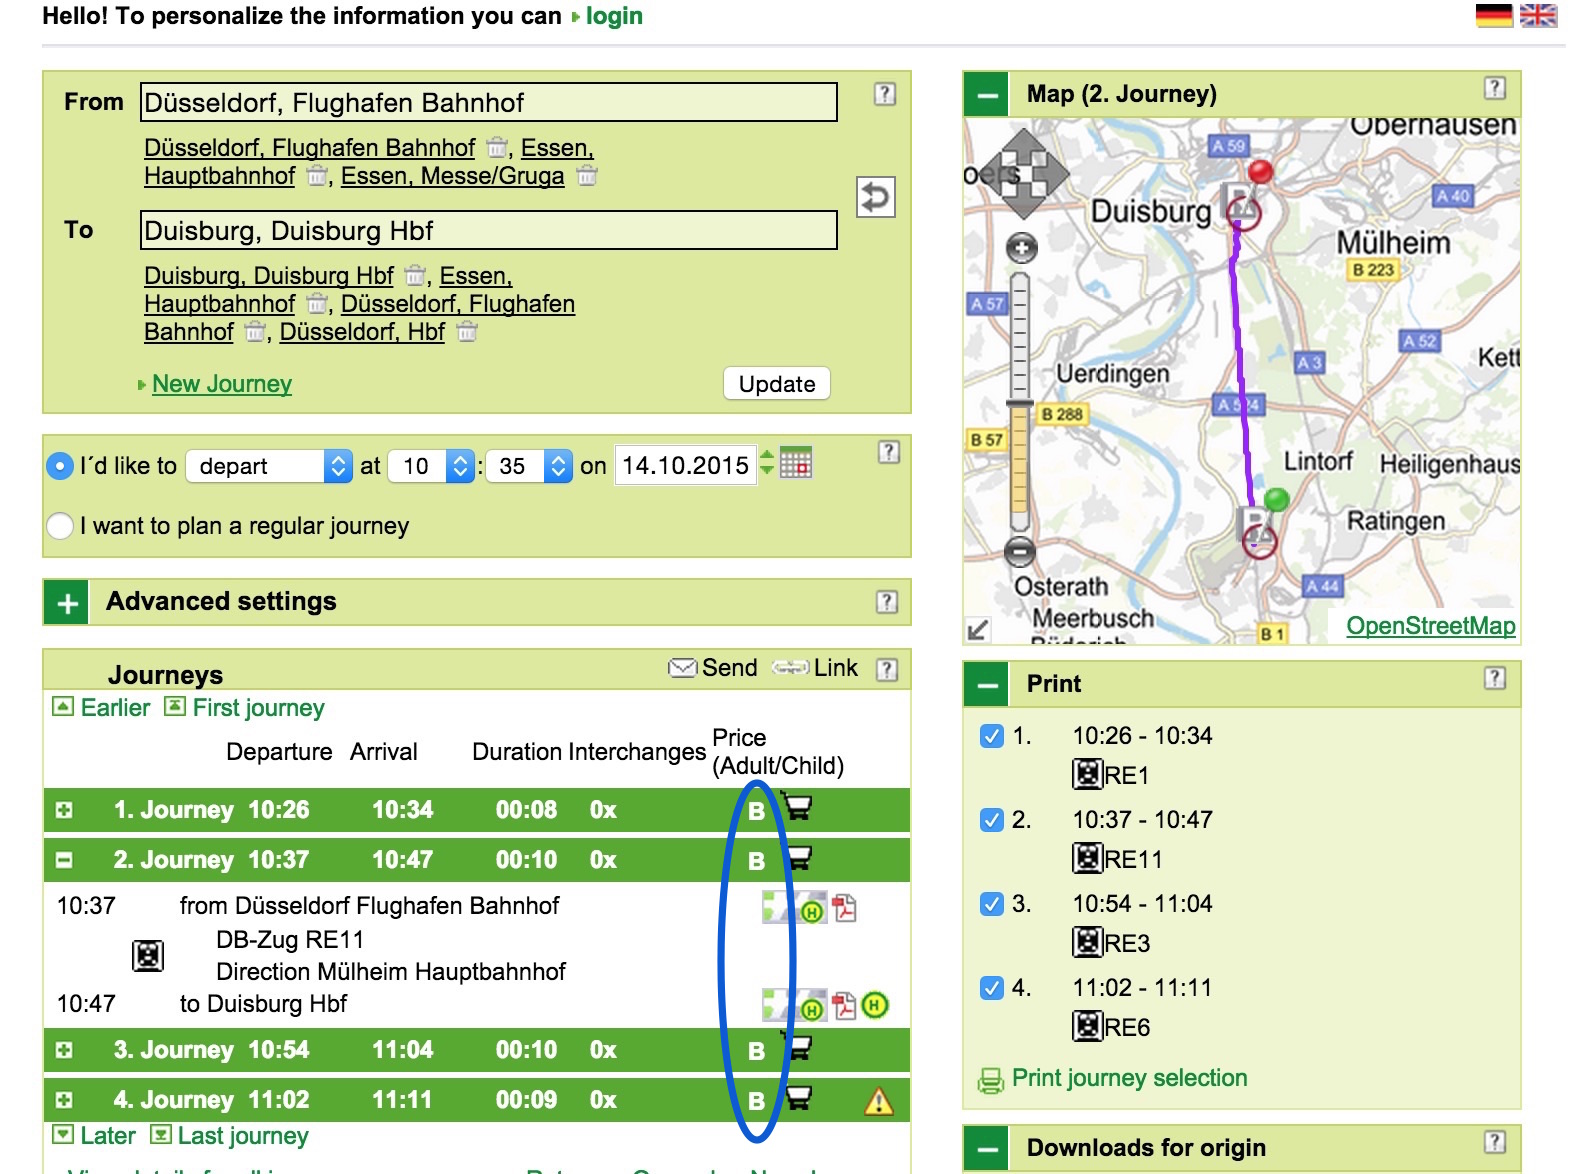Click the swap origin and destination icon
Viewport: 1596px width, 1174px height.
click(875, 197)
